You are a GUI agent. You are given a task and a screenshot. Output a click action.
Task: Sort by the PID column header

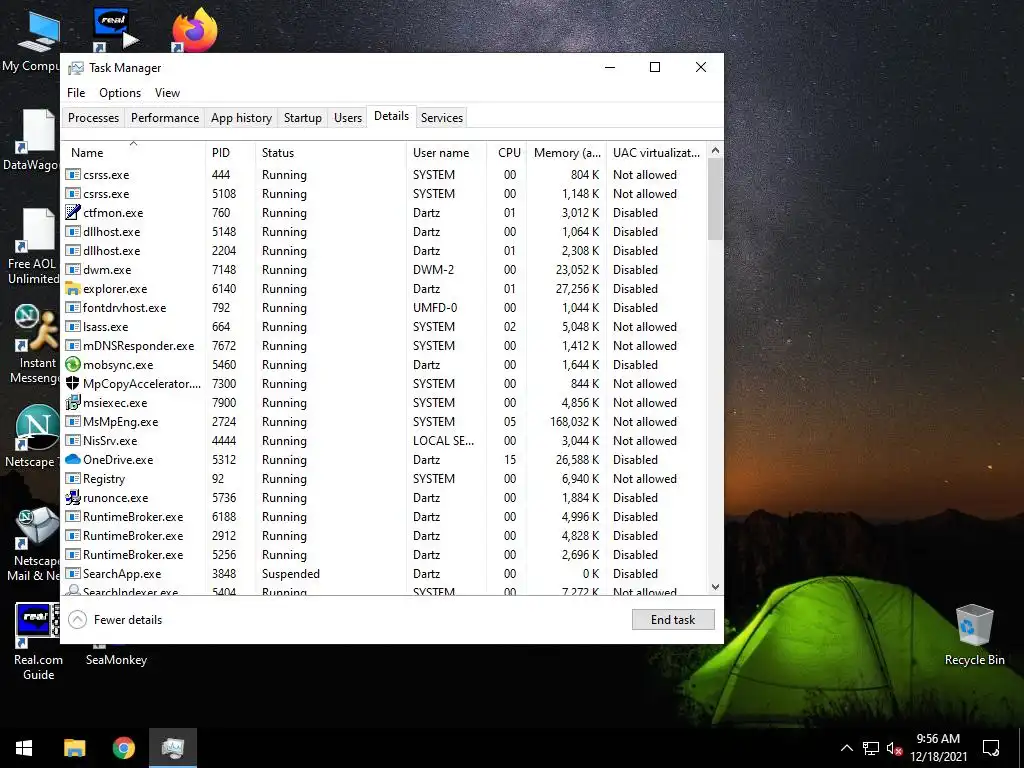(230, 153)
